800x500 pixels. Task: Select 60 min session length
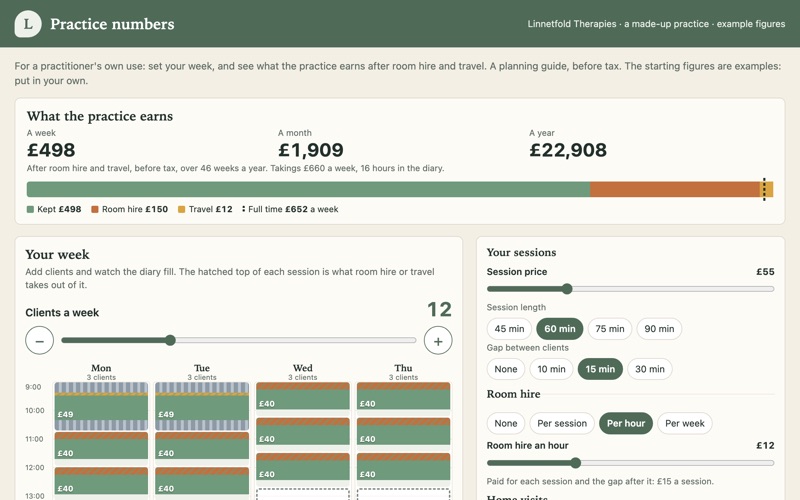(560, 329)
